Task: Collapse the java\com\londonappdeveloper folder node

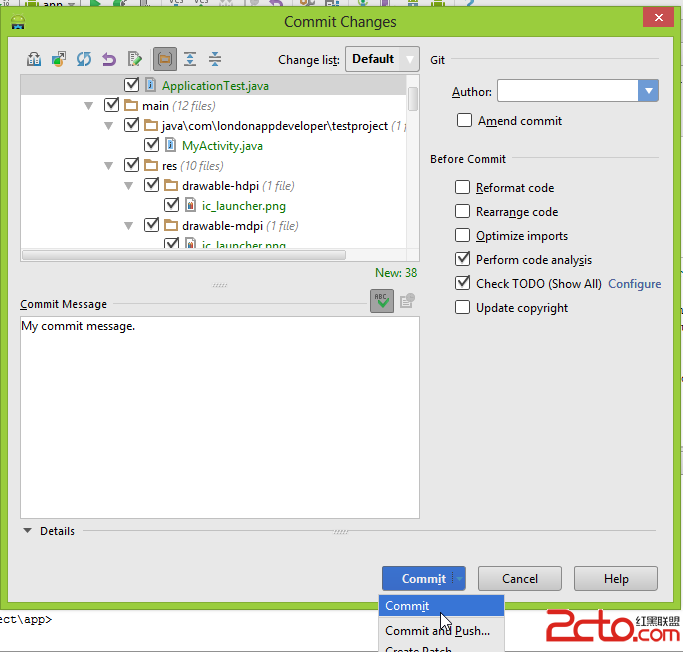Action: coord(108,126)
